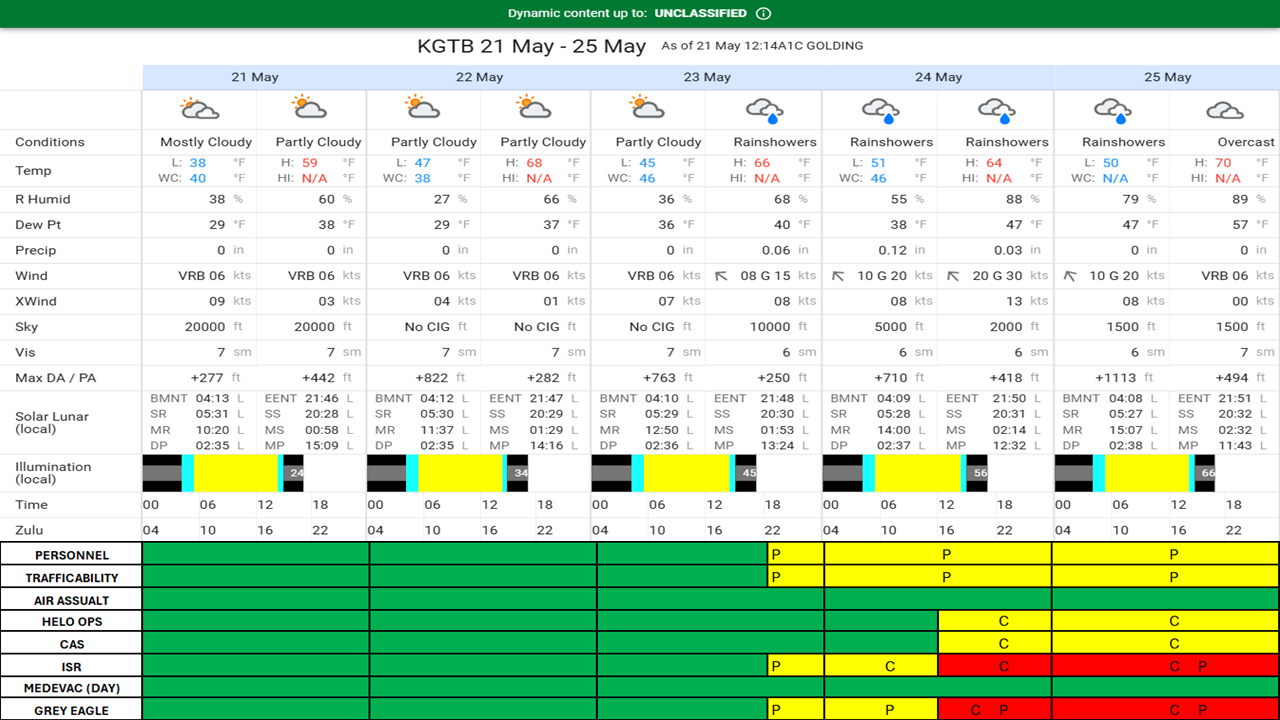Open the 24 May column header
The width and height of the screenshot is (1280, 720).
tap(938, 77)
